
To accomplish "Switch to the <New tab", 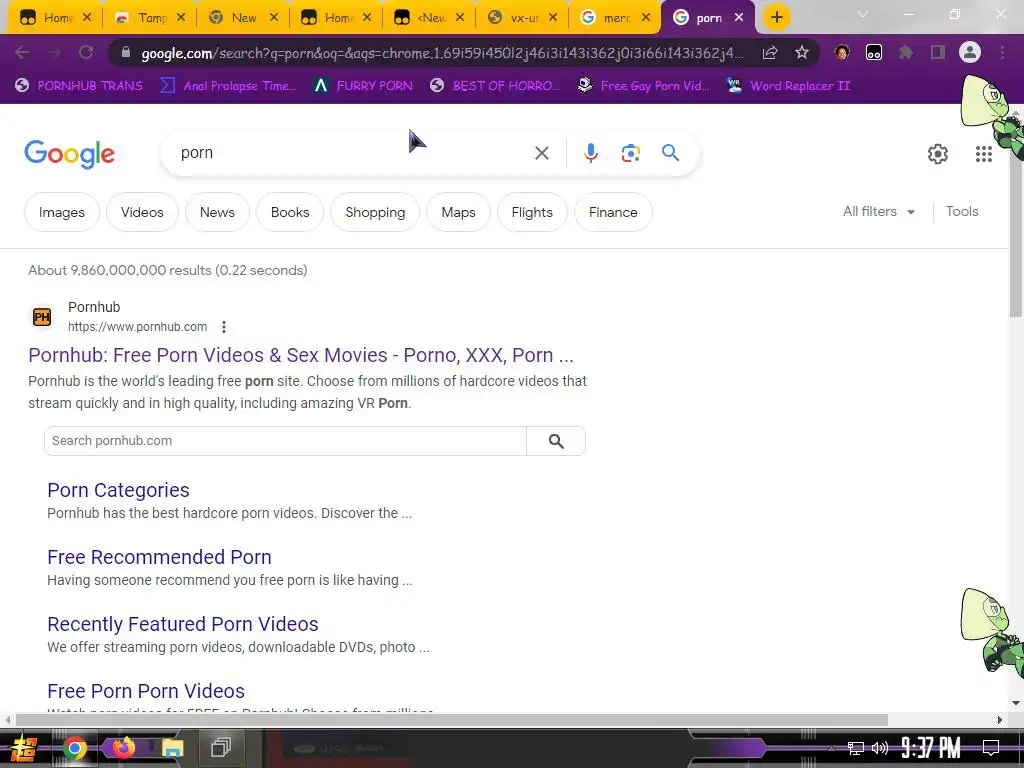I will [431, 18].
